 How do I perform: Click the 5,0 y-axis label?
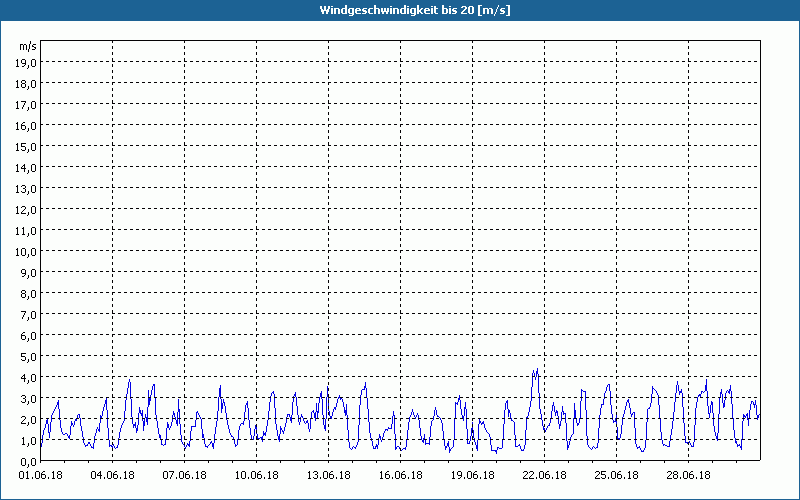click(x=30, y=357)
